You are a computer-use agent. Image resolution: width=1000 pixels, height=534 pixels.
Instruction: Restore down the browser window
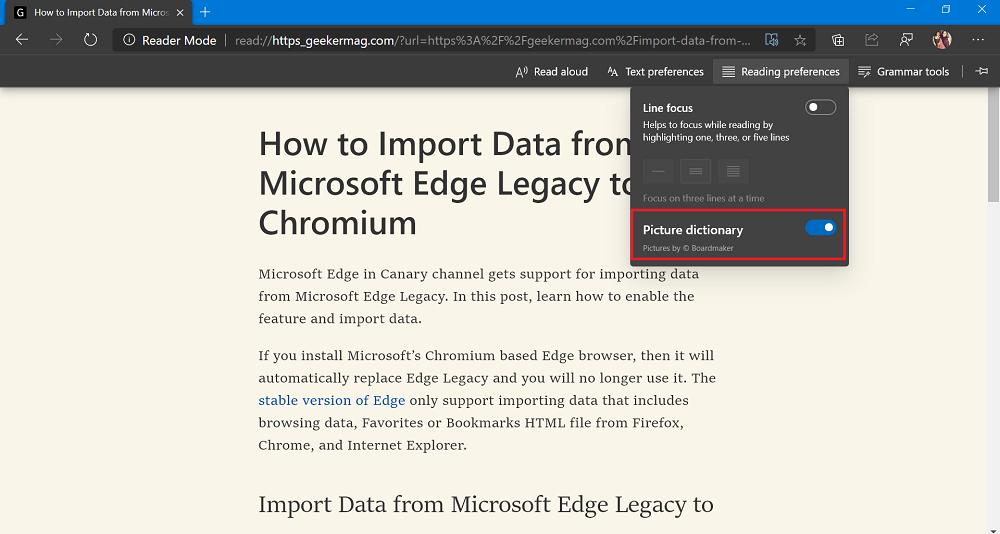(x=946, y=9)
